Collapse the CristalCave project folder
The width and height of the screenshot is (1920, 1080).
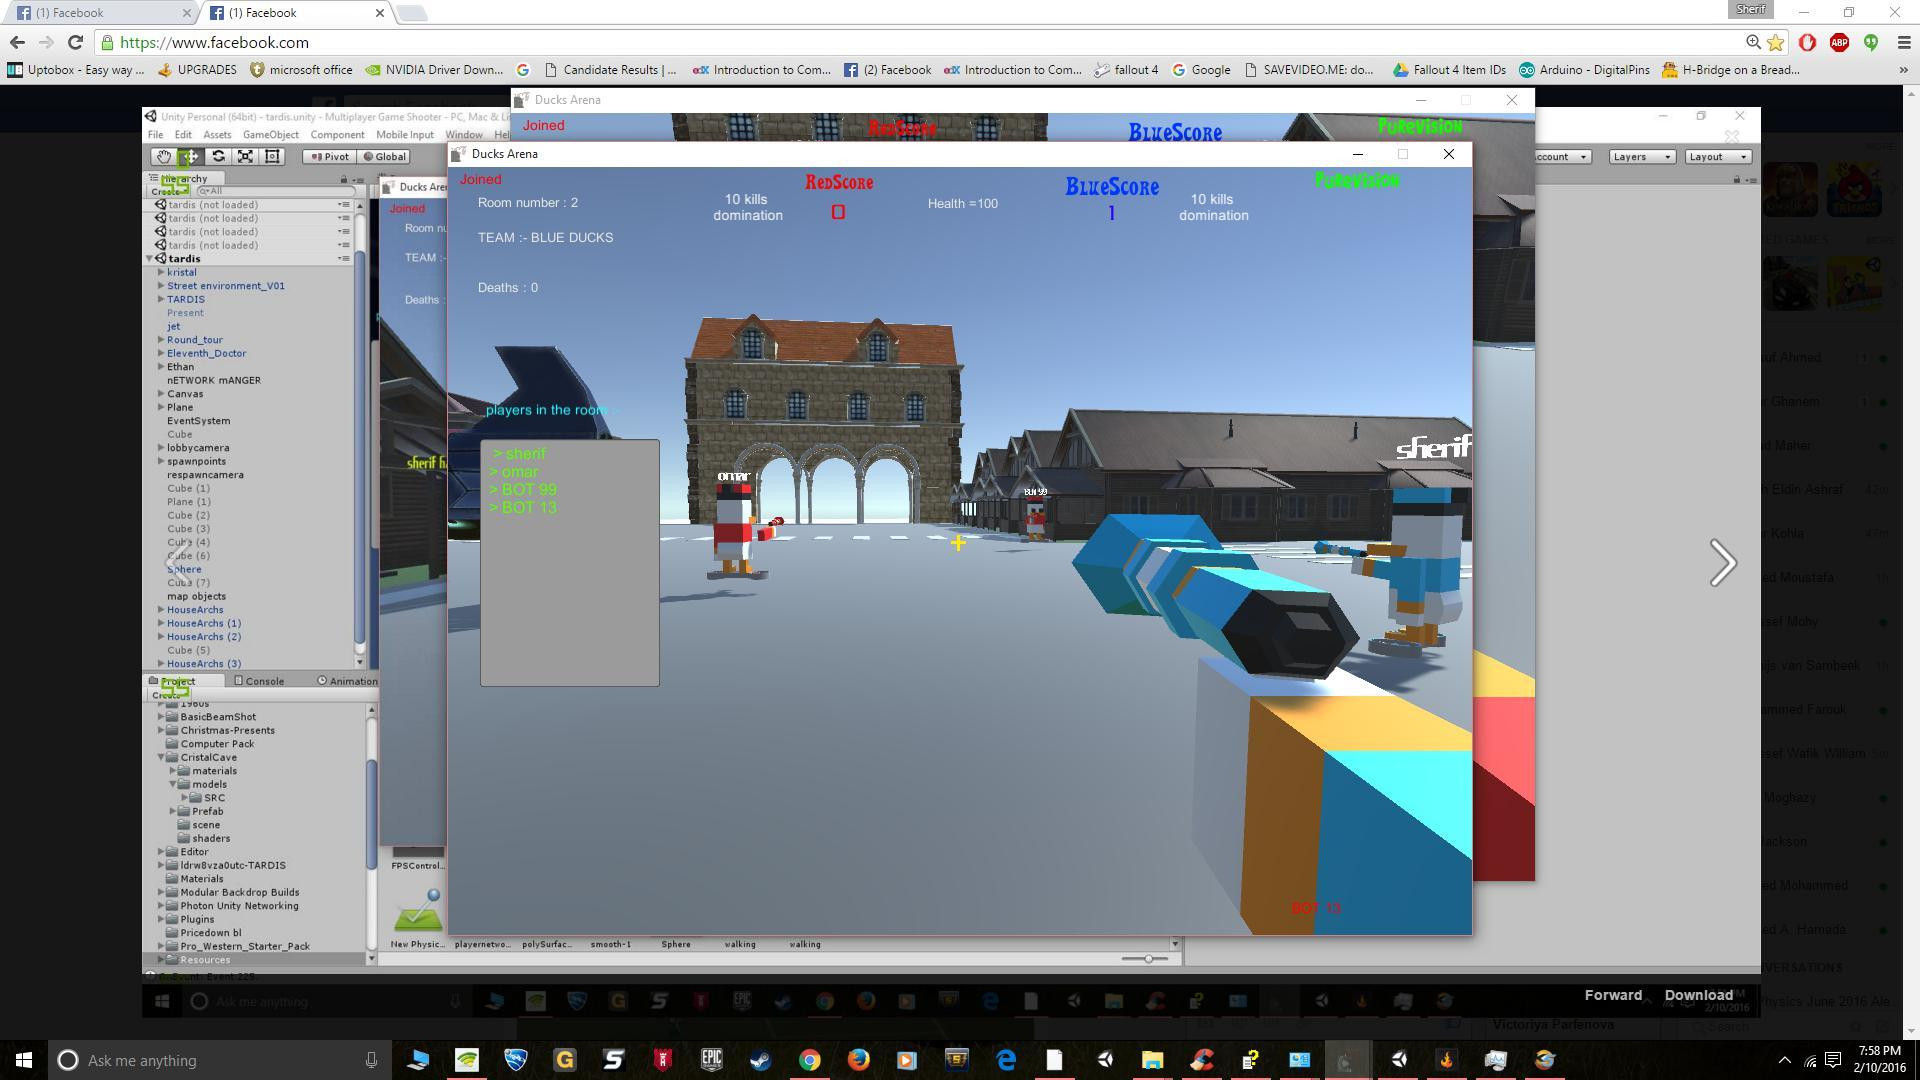(x=161, y=757)
